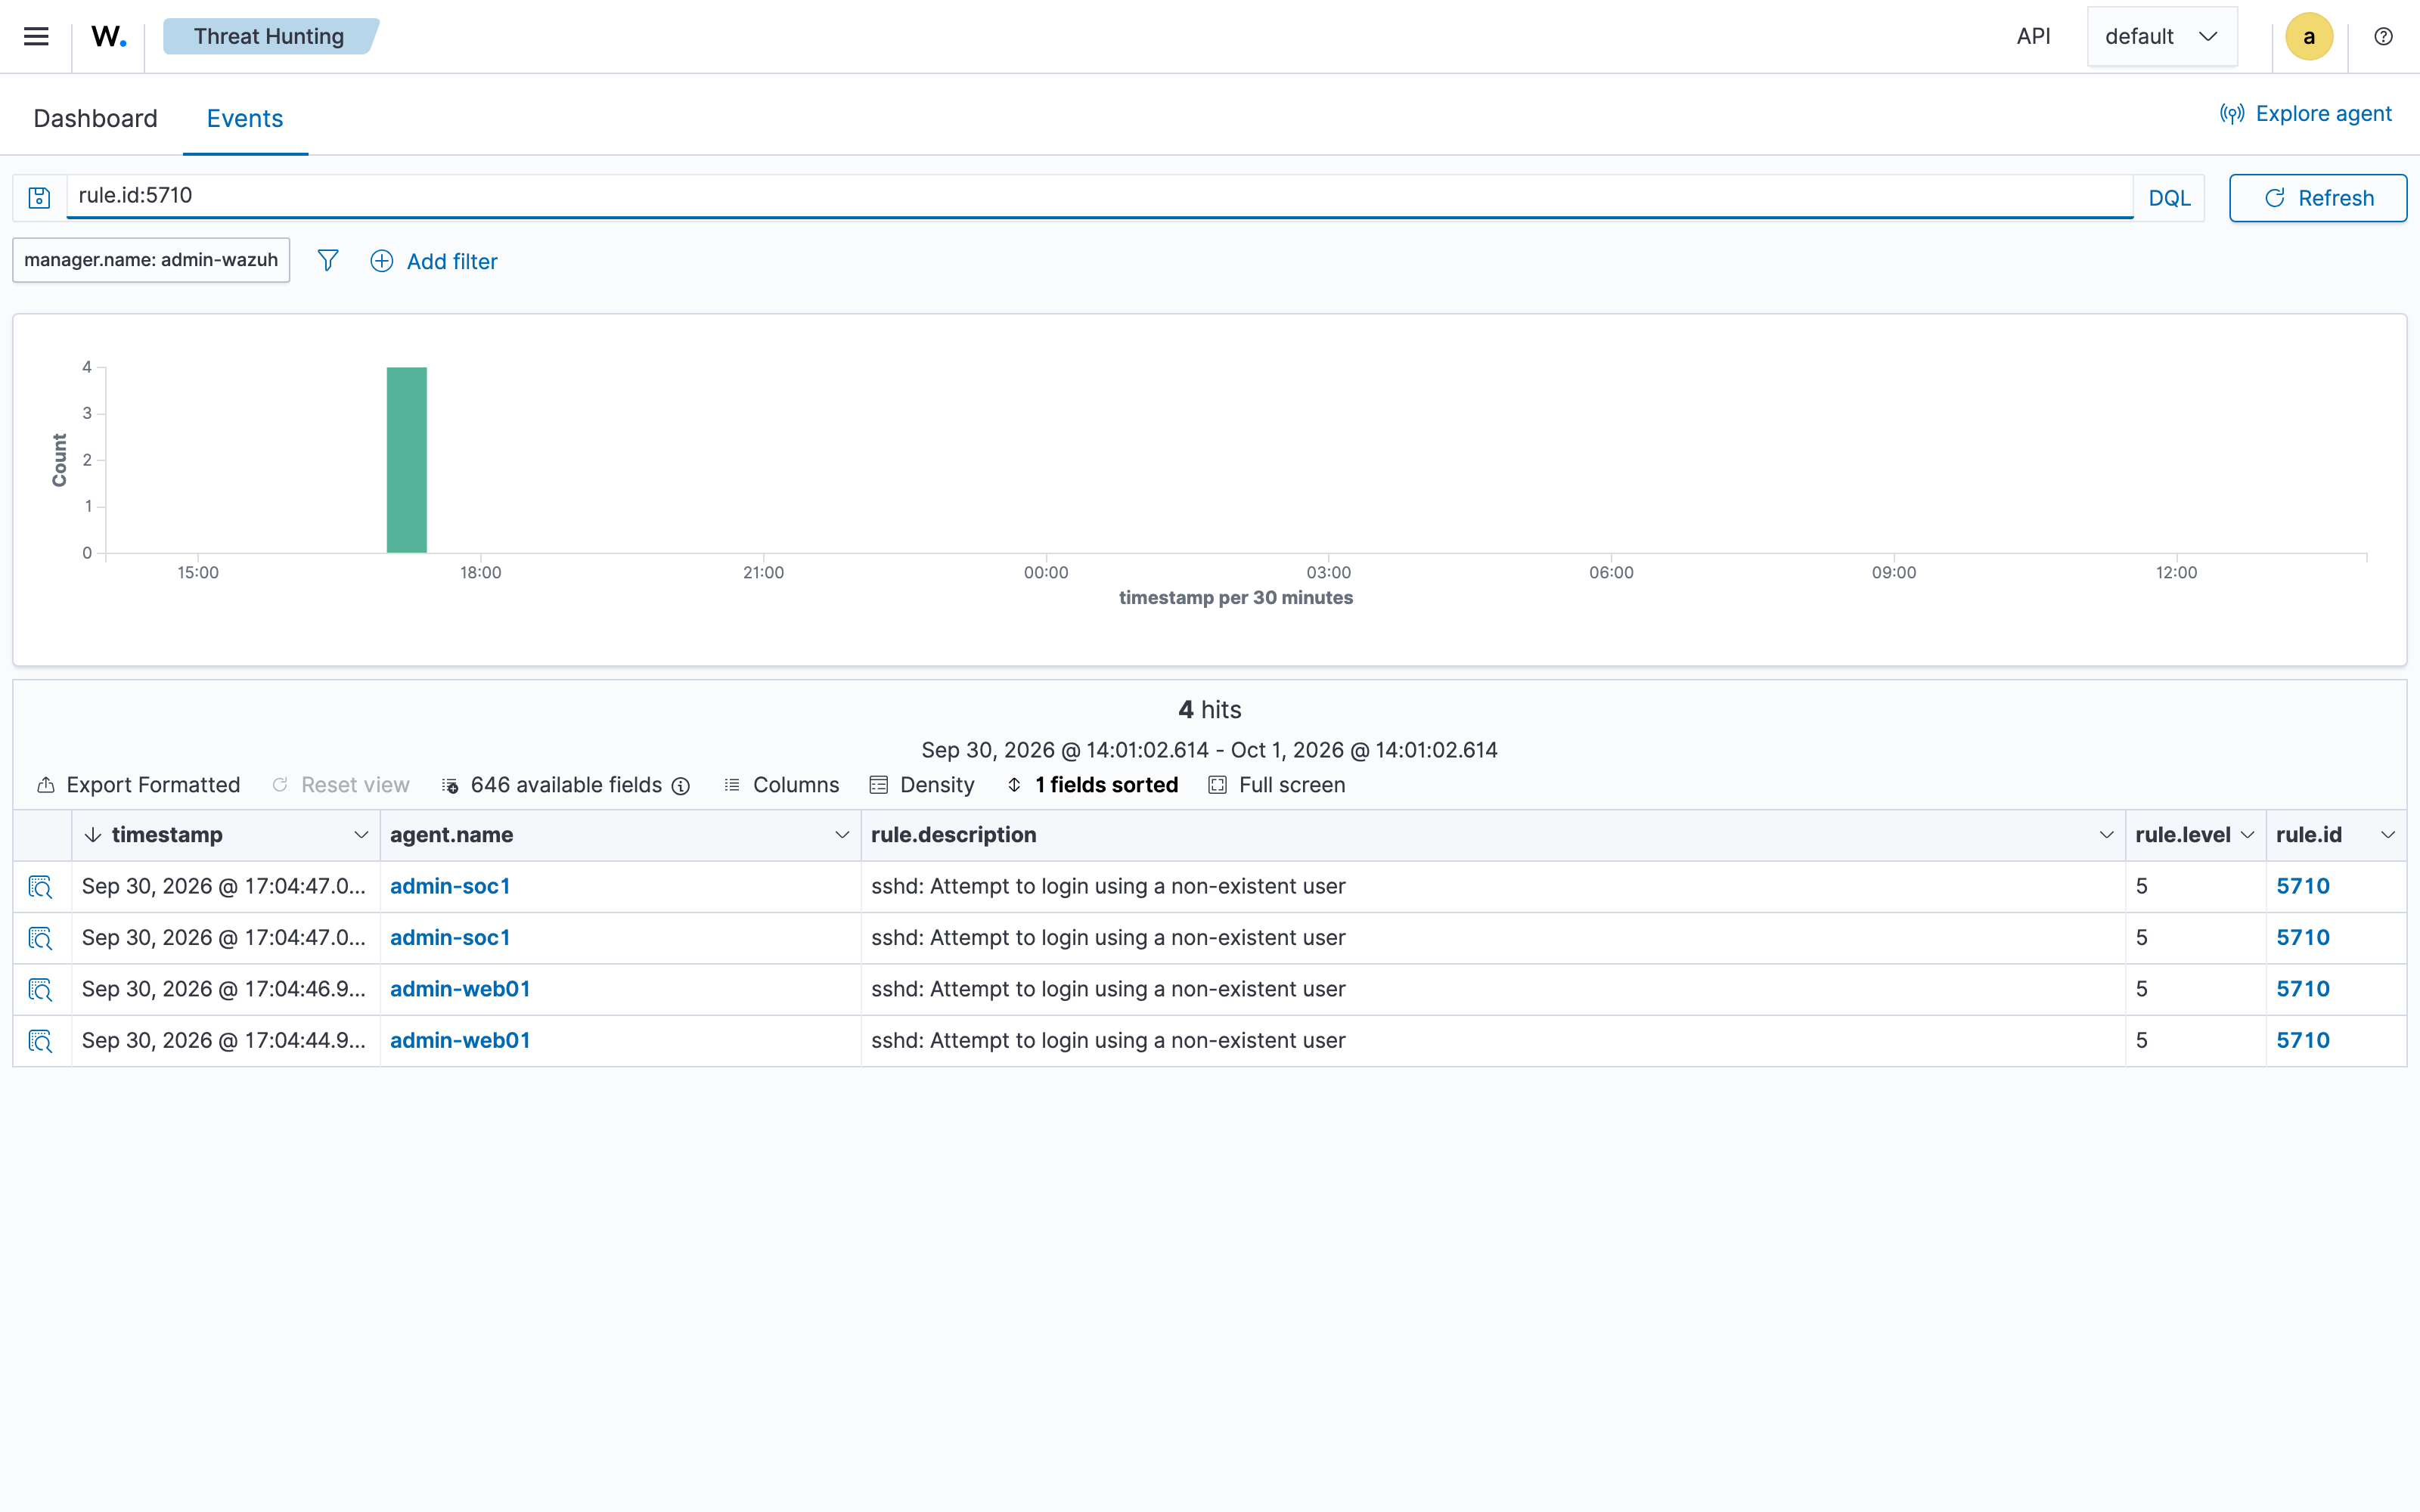2420x1512 pixels.
Task: Open the Explore agent link
Action: [x=2306, y=114]
